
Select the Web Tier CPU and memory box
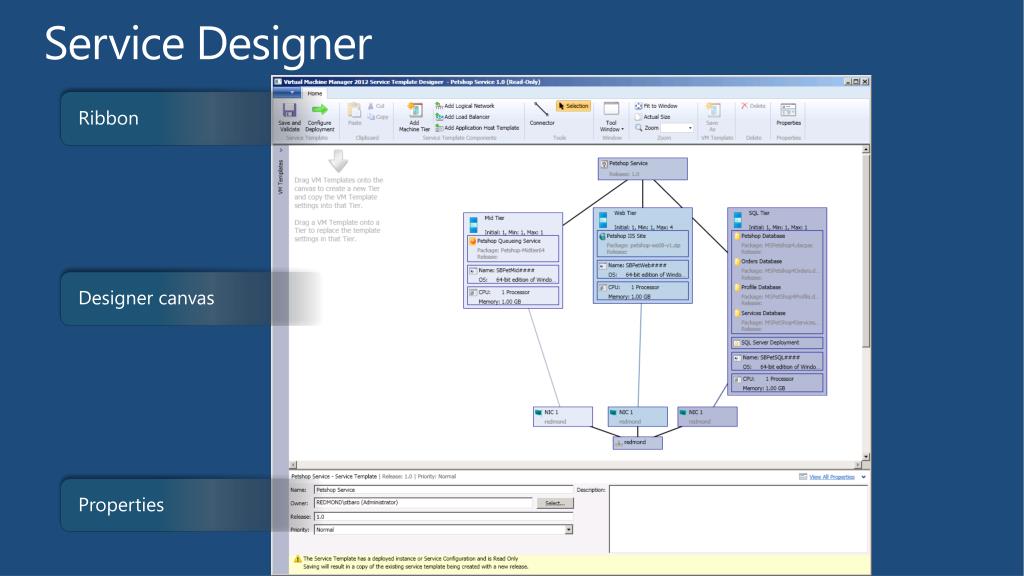[643, 291]
